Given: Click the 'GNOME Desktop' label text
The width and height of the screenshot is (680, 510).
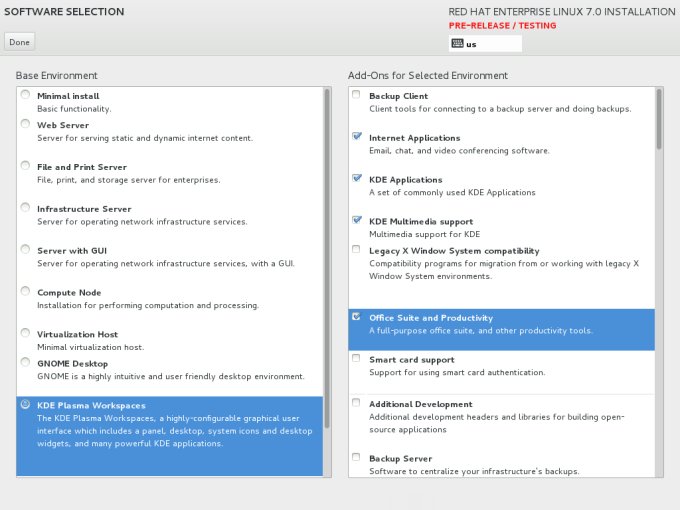Looking at the screenshot, I should tap(72, 364).
